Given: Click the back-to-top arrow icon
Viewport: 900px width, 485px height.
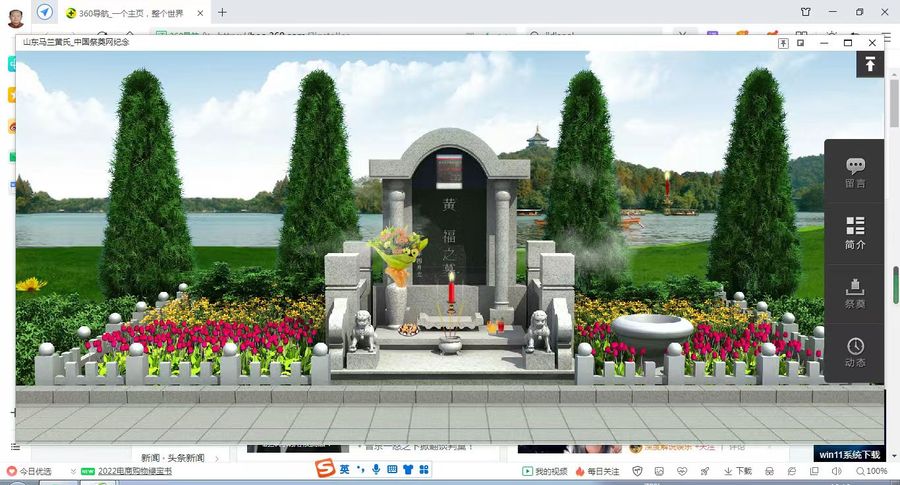Looking at the screenshot, I should tap(870, 64).
